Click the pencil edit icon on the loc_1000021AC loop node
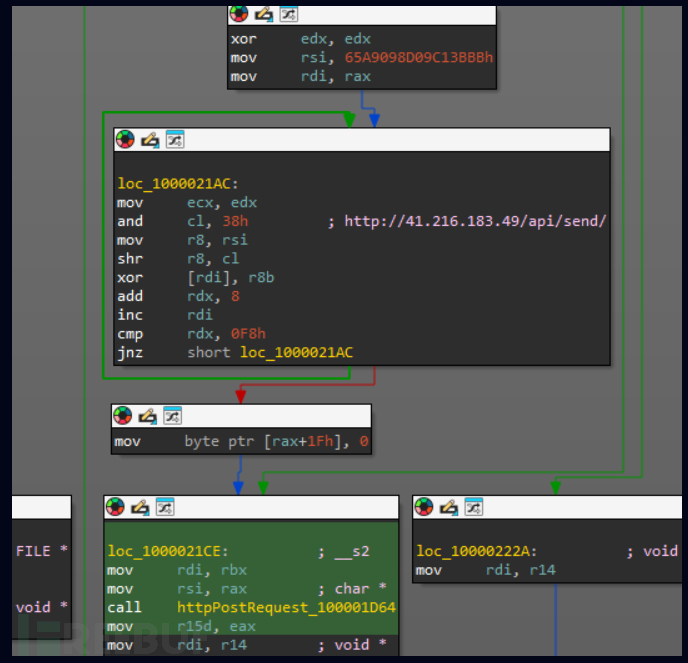The height and width of the screenshot is (663, 688). (149, 139)
